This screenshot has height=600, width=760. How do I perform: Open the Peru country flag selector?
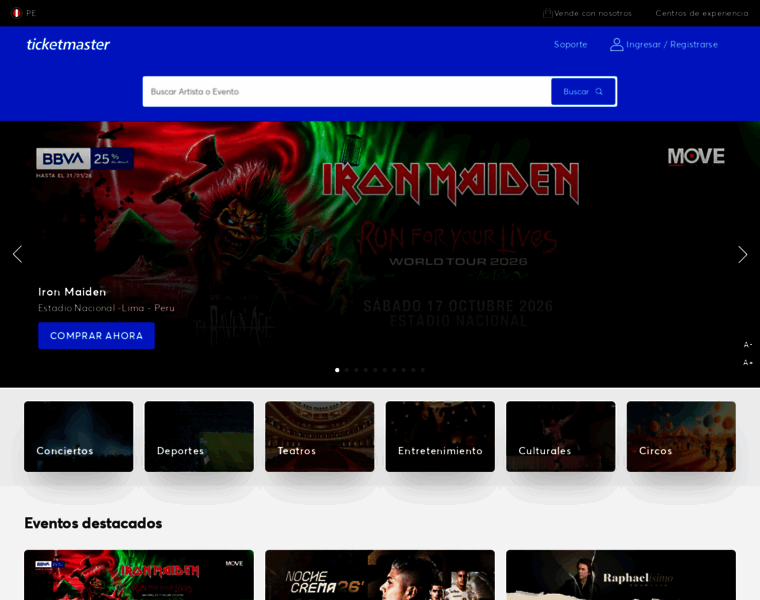point(16,13)
